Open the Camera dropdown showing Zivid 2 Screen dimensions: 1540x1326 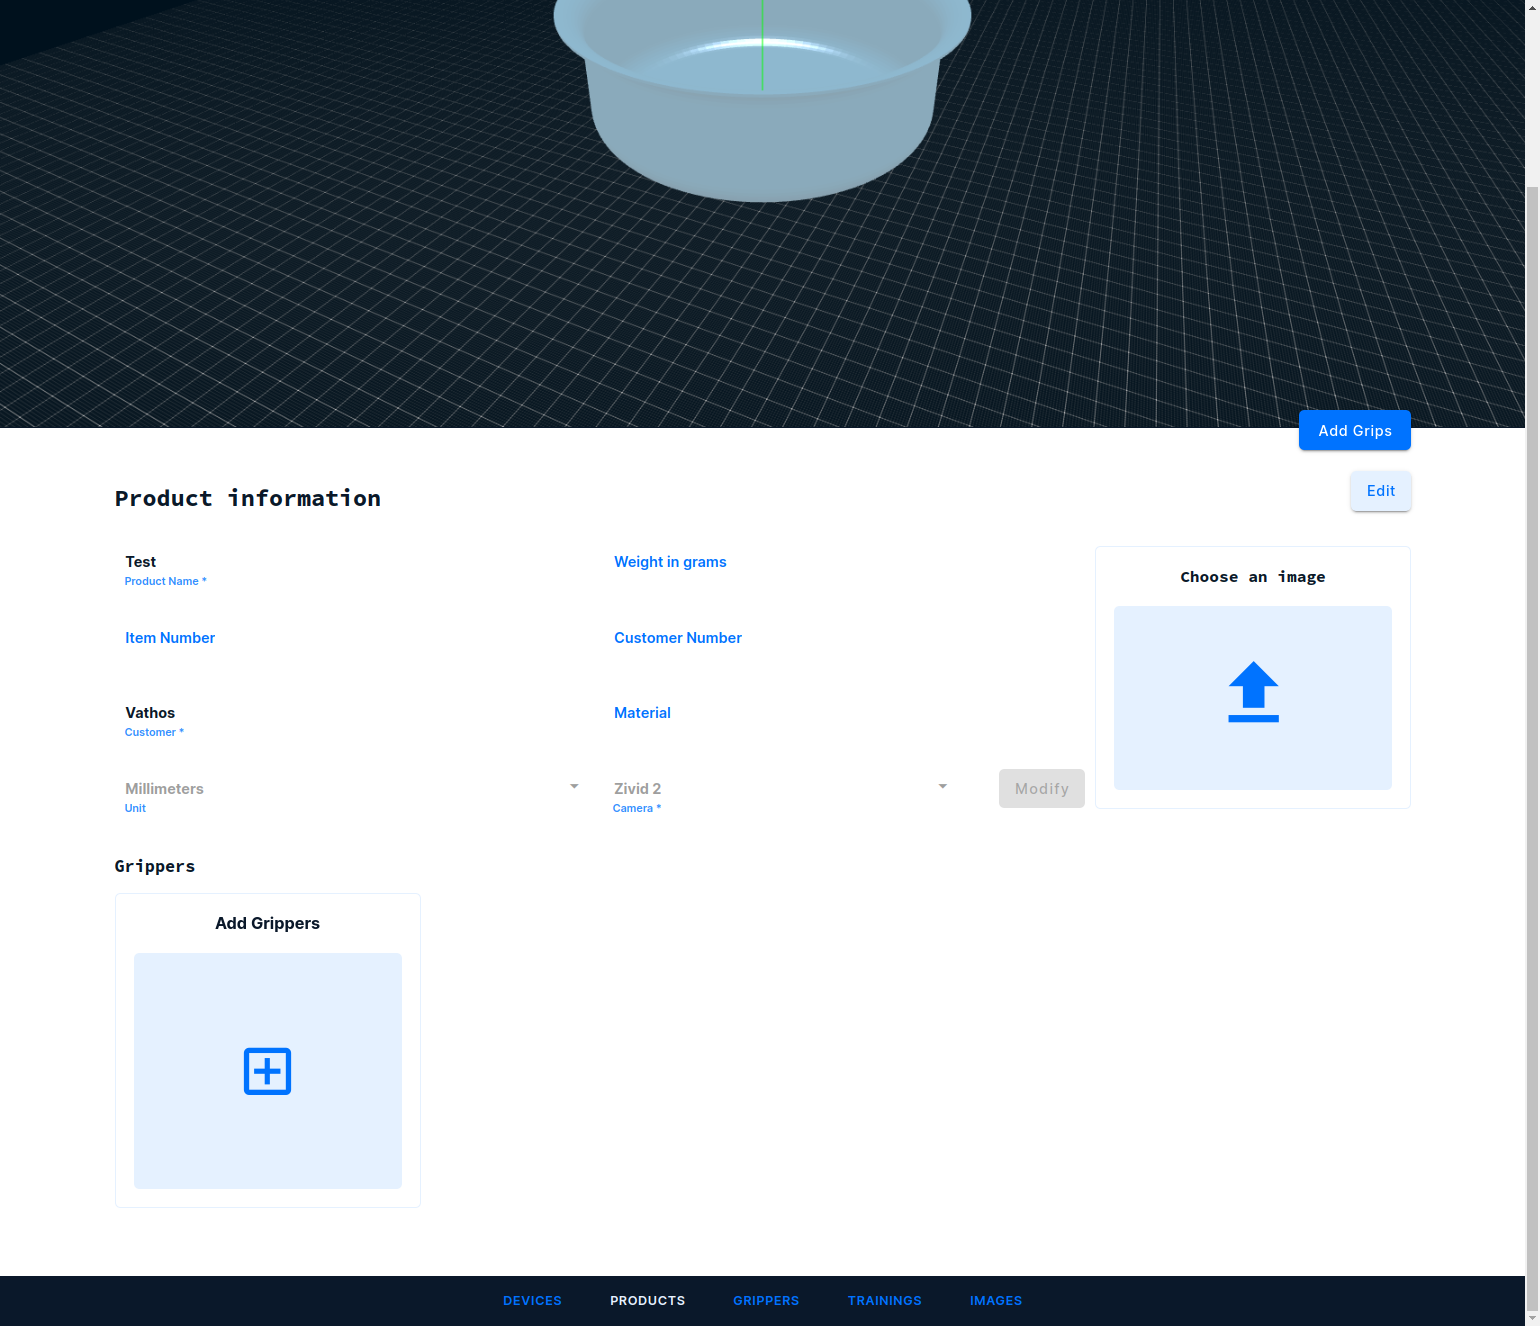coord(778,788)
